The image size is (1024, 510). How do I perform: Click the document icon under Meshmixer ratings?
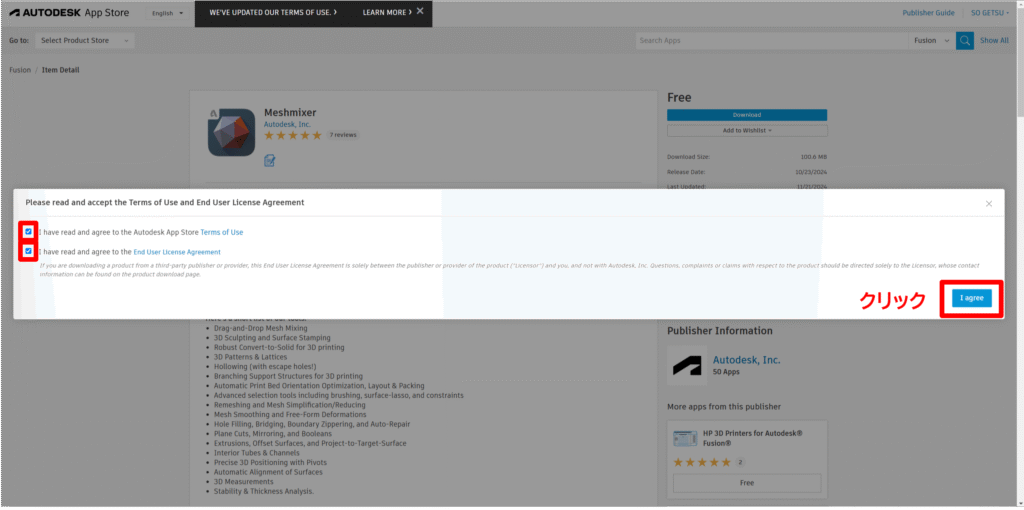270,160
